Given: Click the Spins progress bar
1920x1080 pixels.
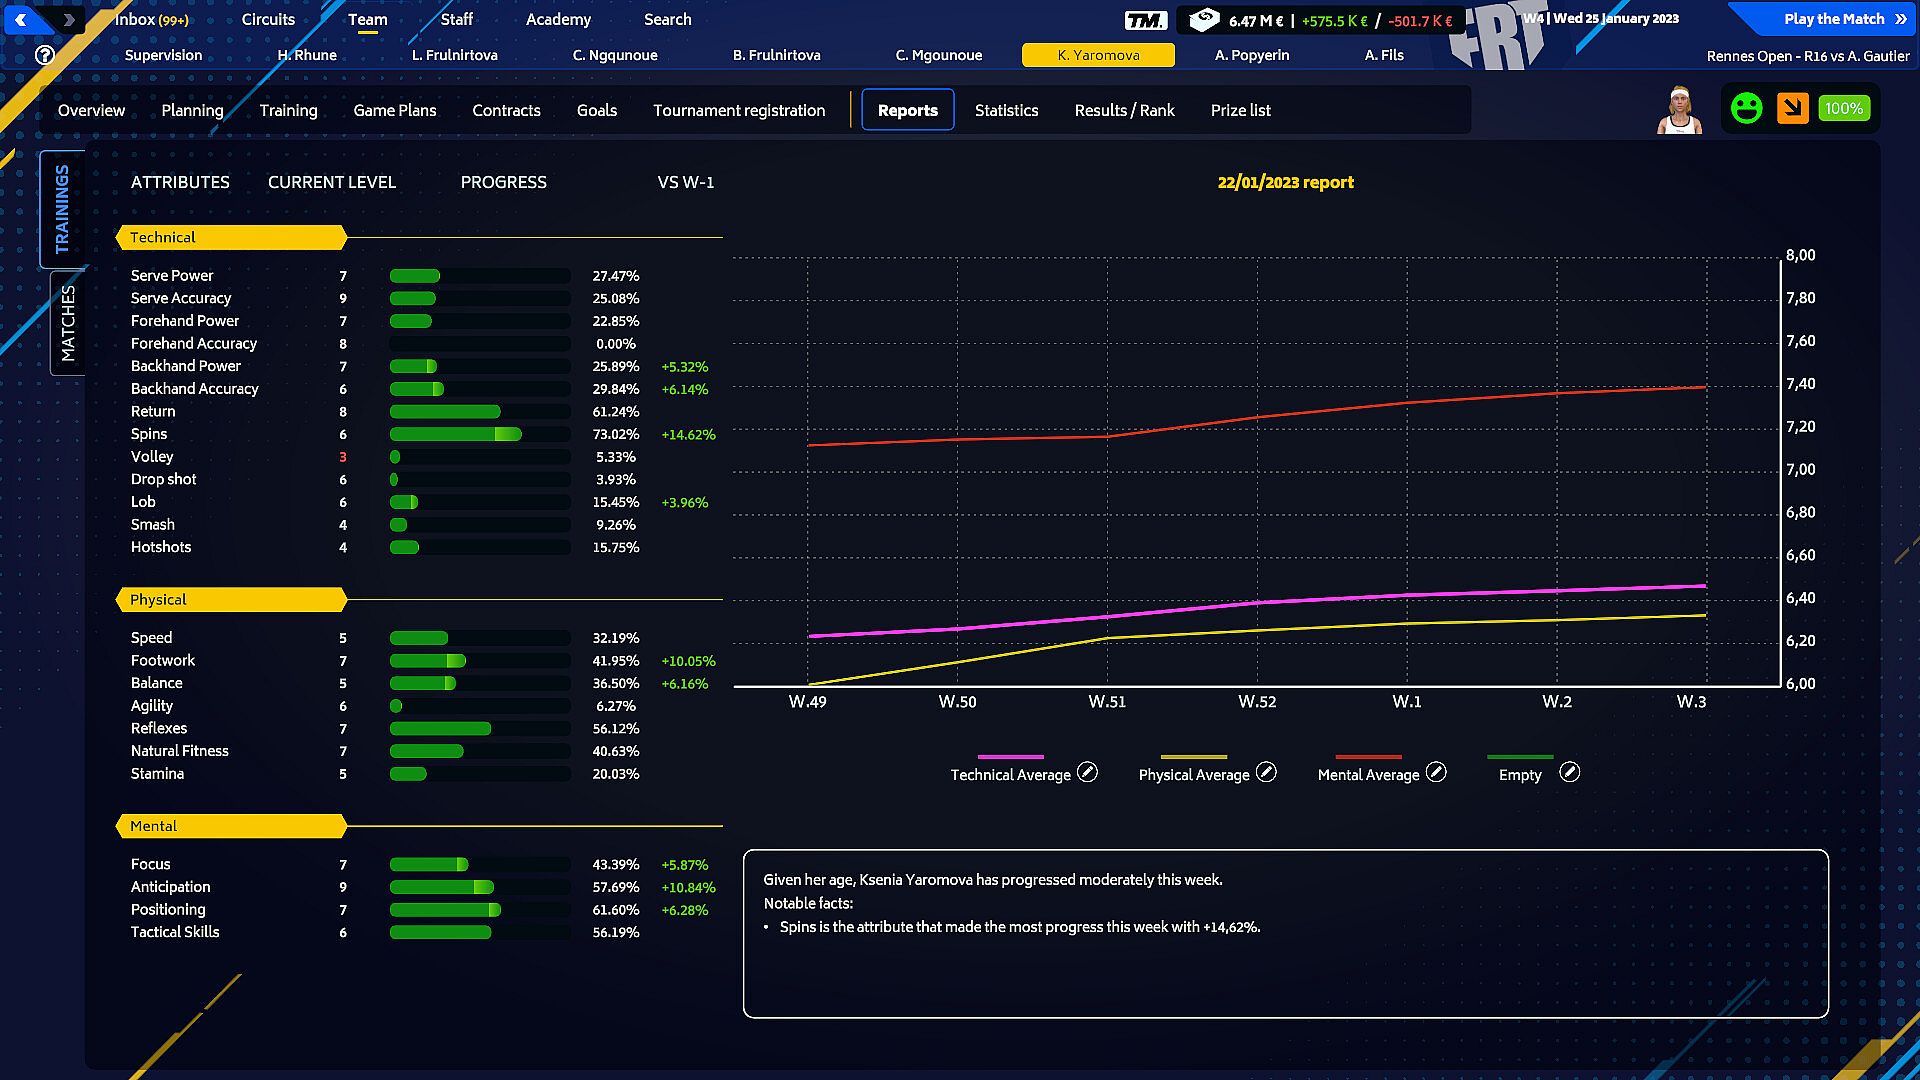Looking at the screenshot, I should click(x=479, y=434).
